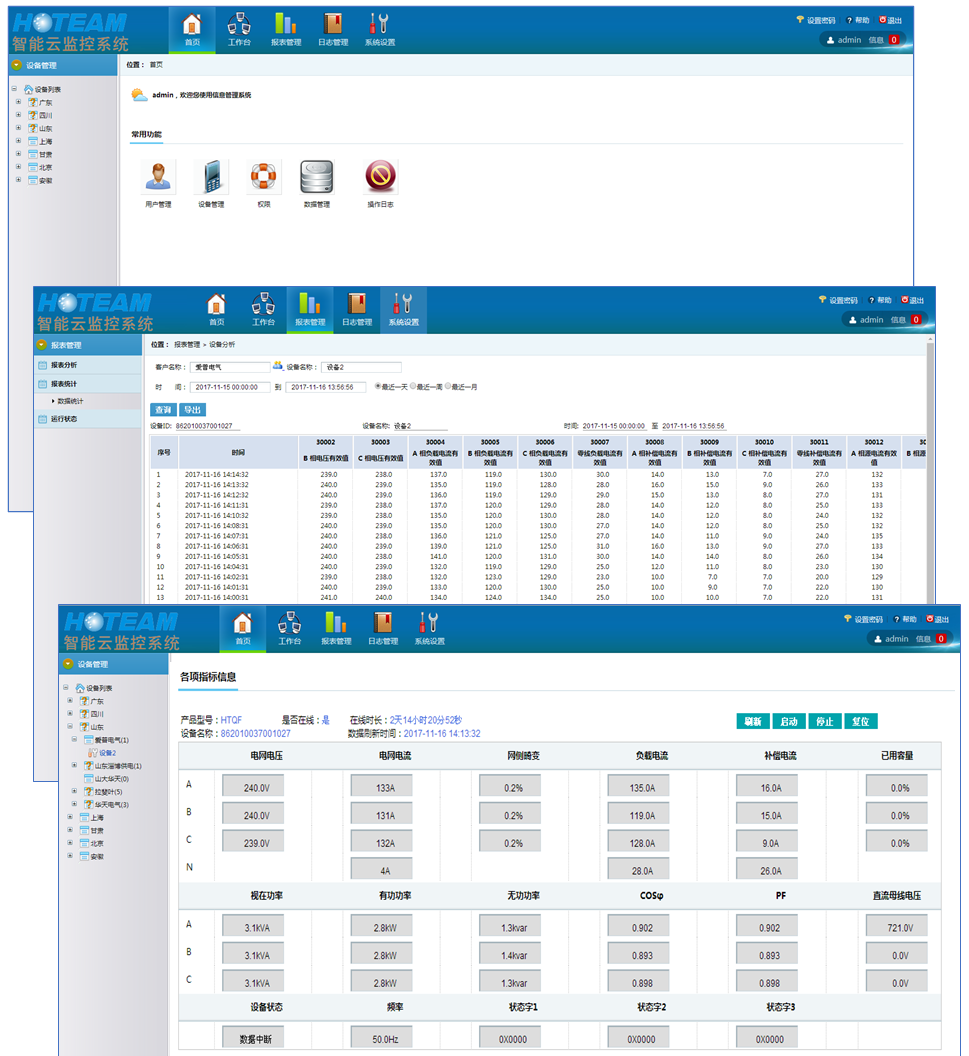Choose the 最近一月 radio option
969x1056 pixels.
(448, 386)
